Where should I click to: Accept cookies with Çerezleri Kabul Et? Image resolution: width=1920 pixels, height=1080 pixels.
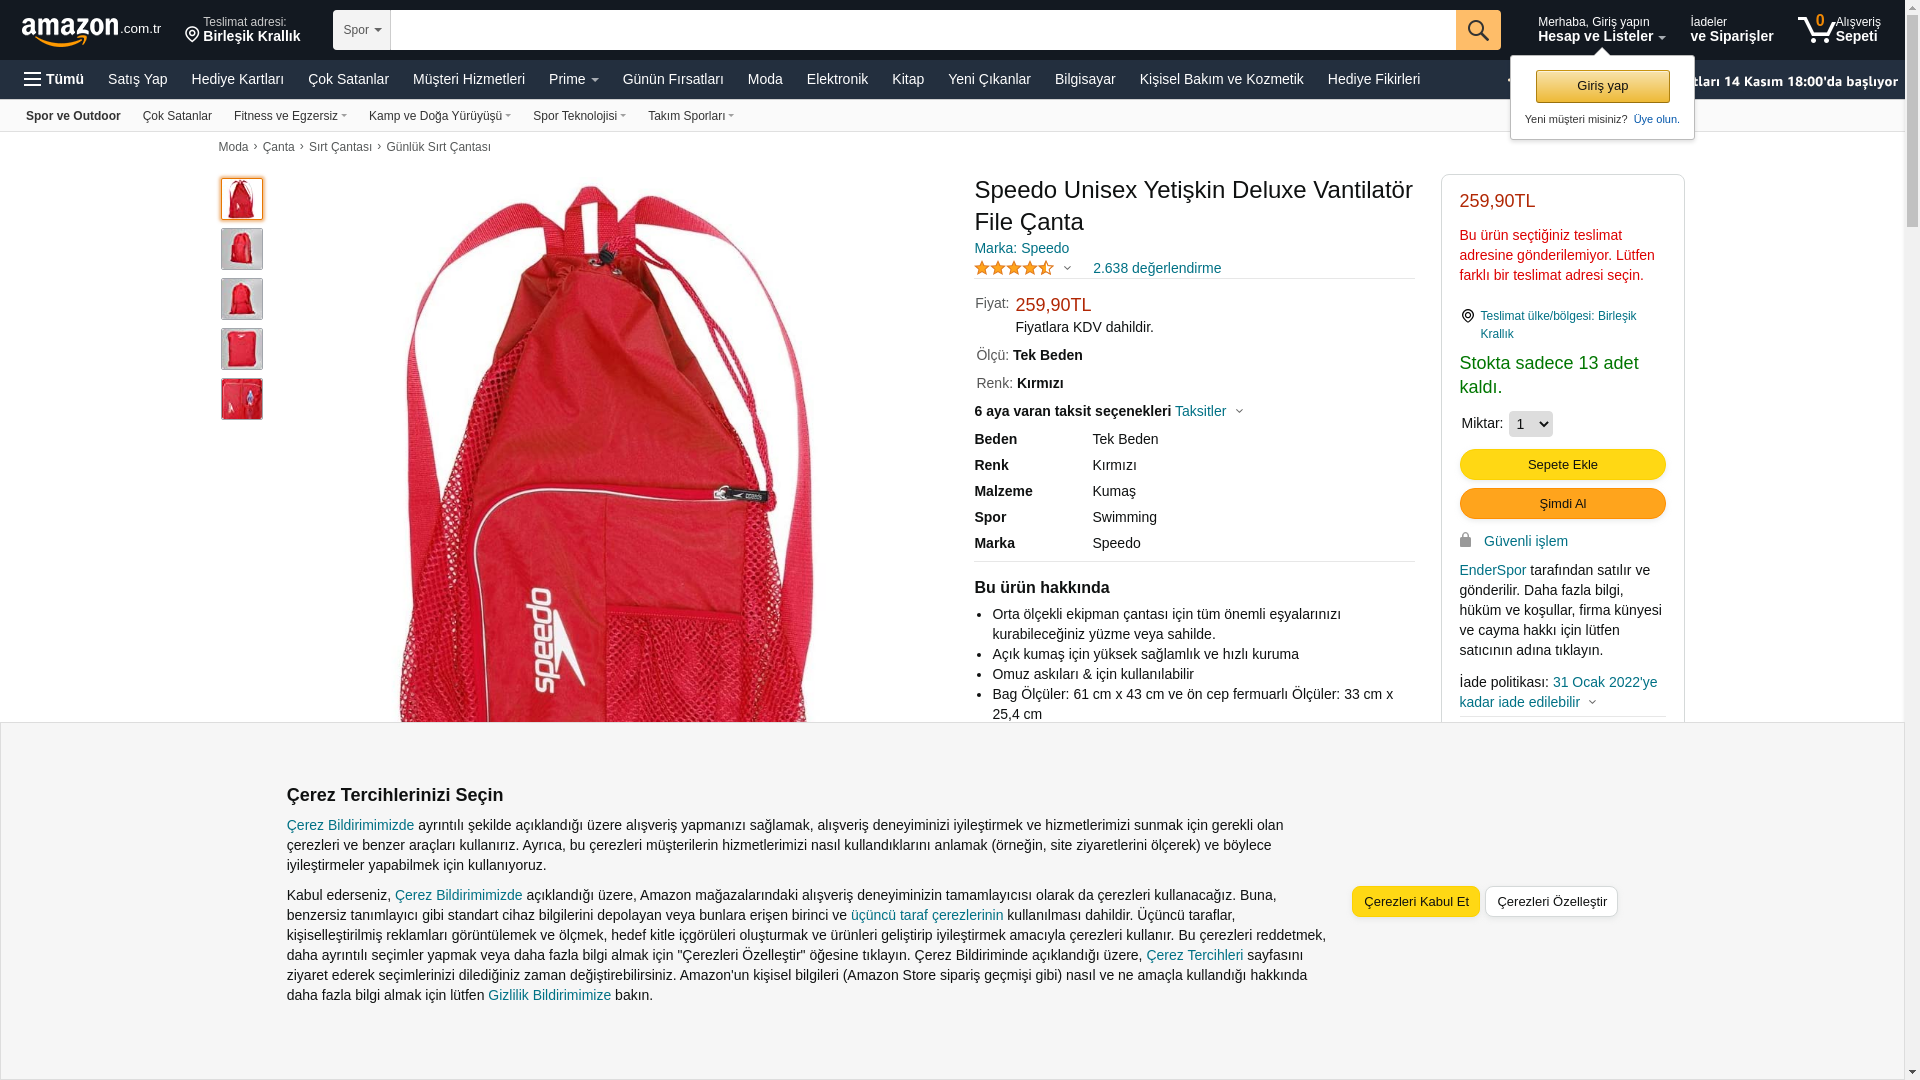point(1416,901)
